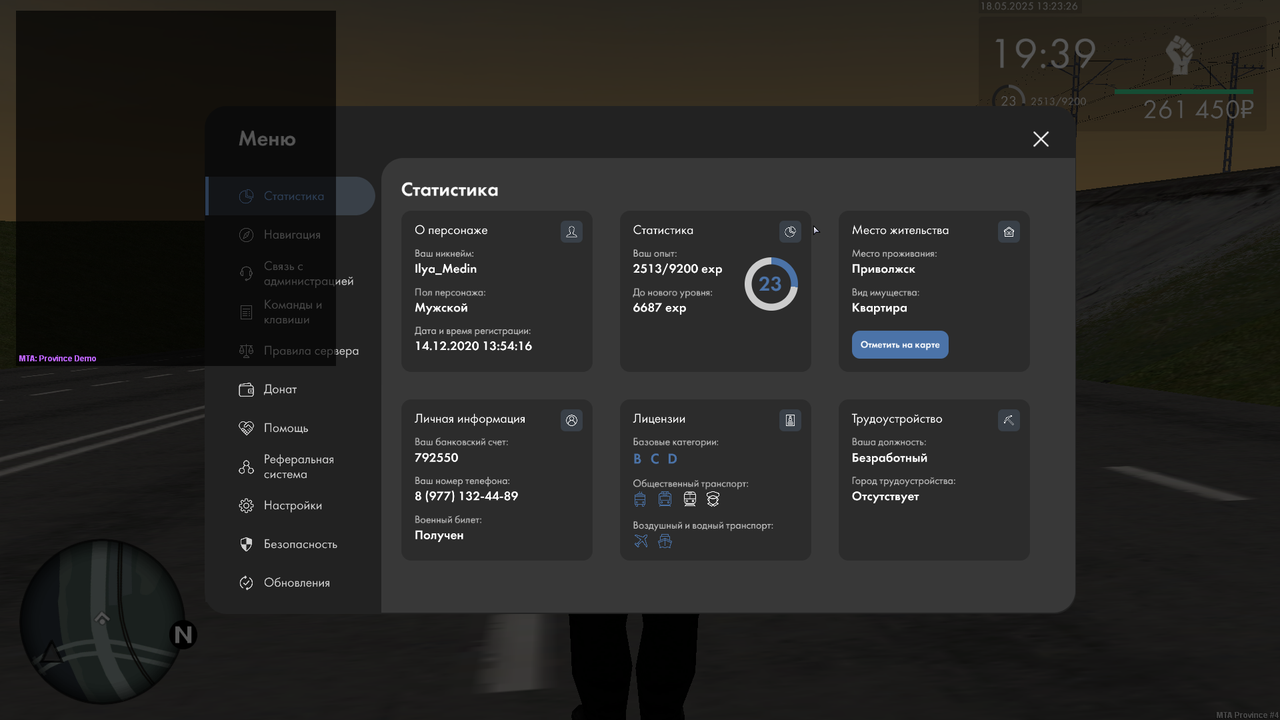Click the fourth public transport license icon
Image resolution: width=1280 pixels, height=720 pixels.
tap(713, 499)
